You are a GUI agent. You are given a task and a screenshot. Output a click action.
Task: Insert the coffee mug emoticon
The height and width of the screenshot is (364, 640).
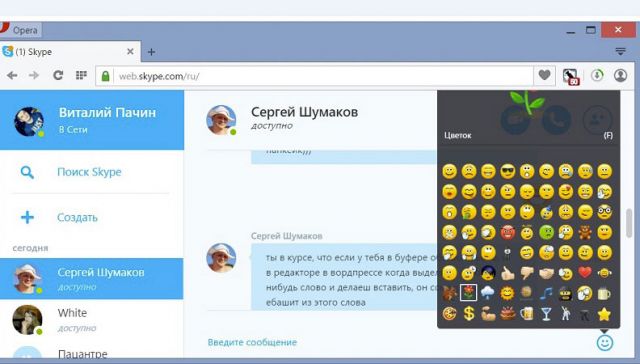(604, 293)
